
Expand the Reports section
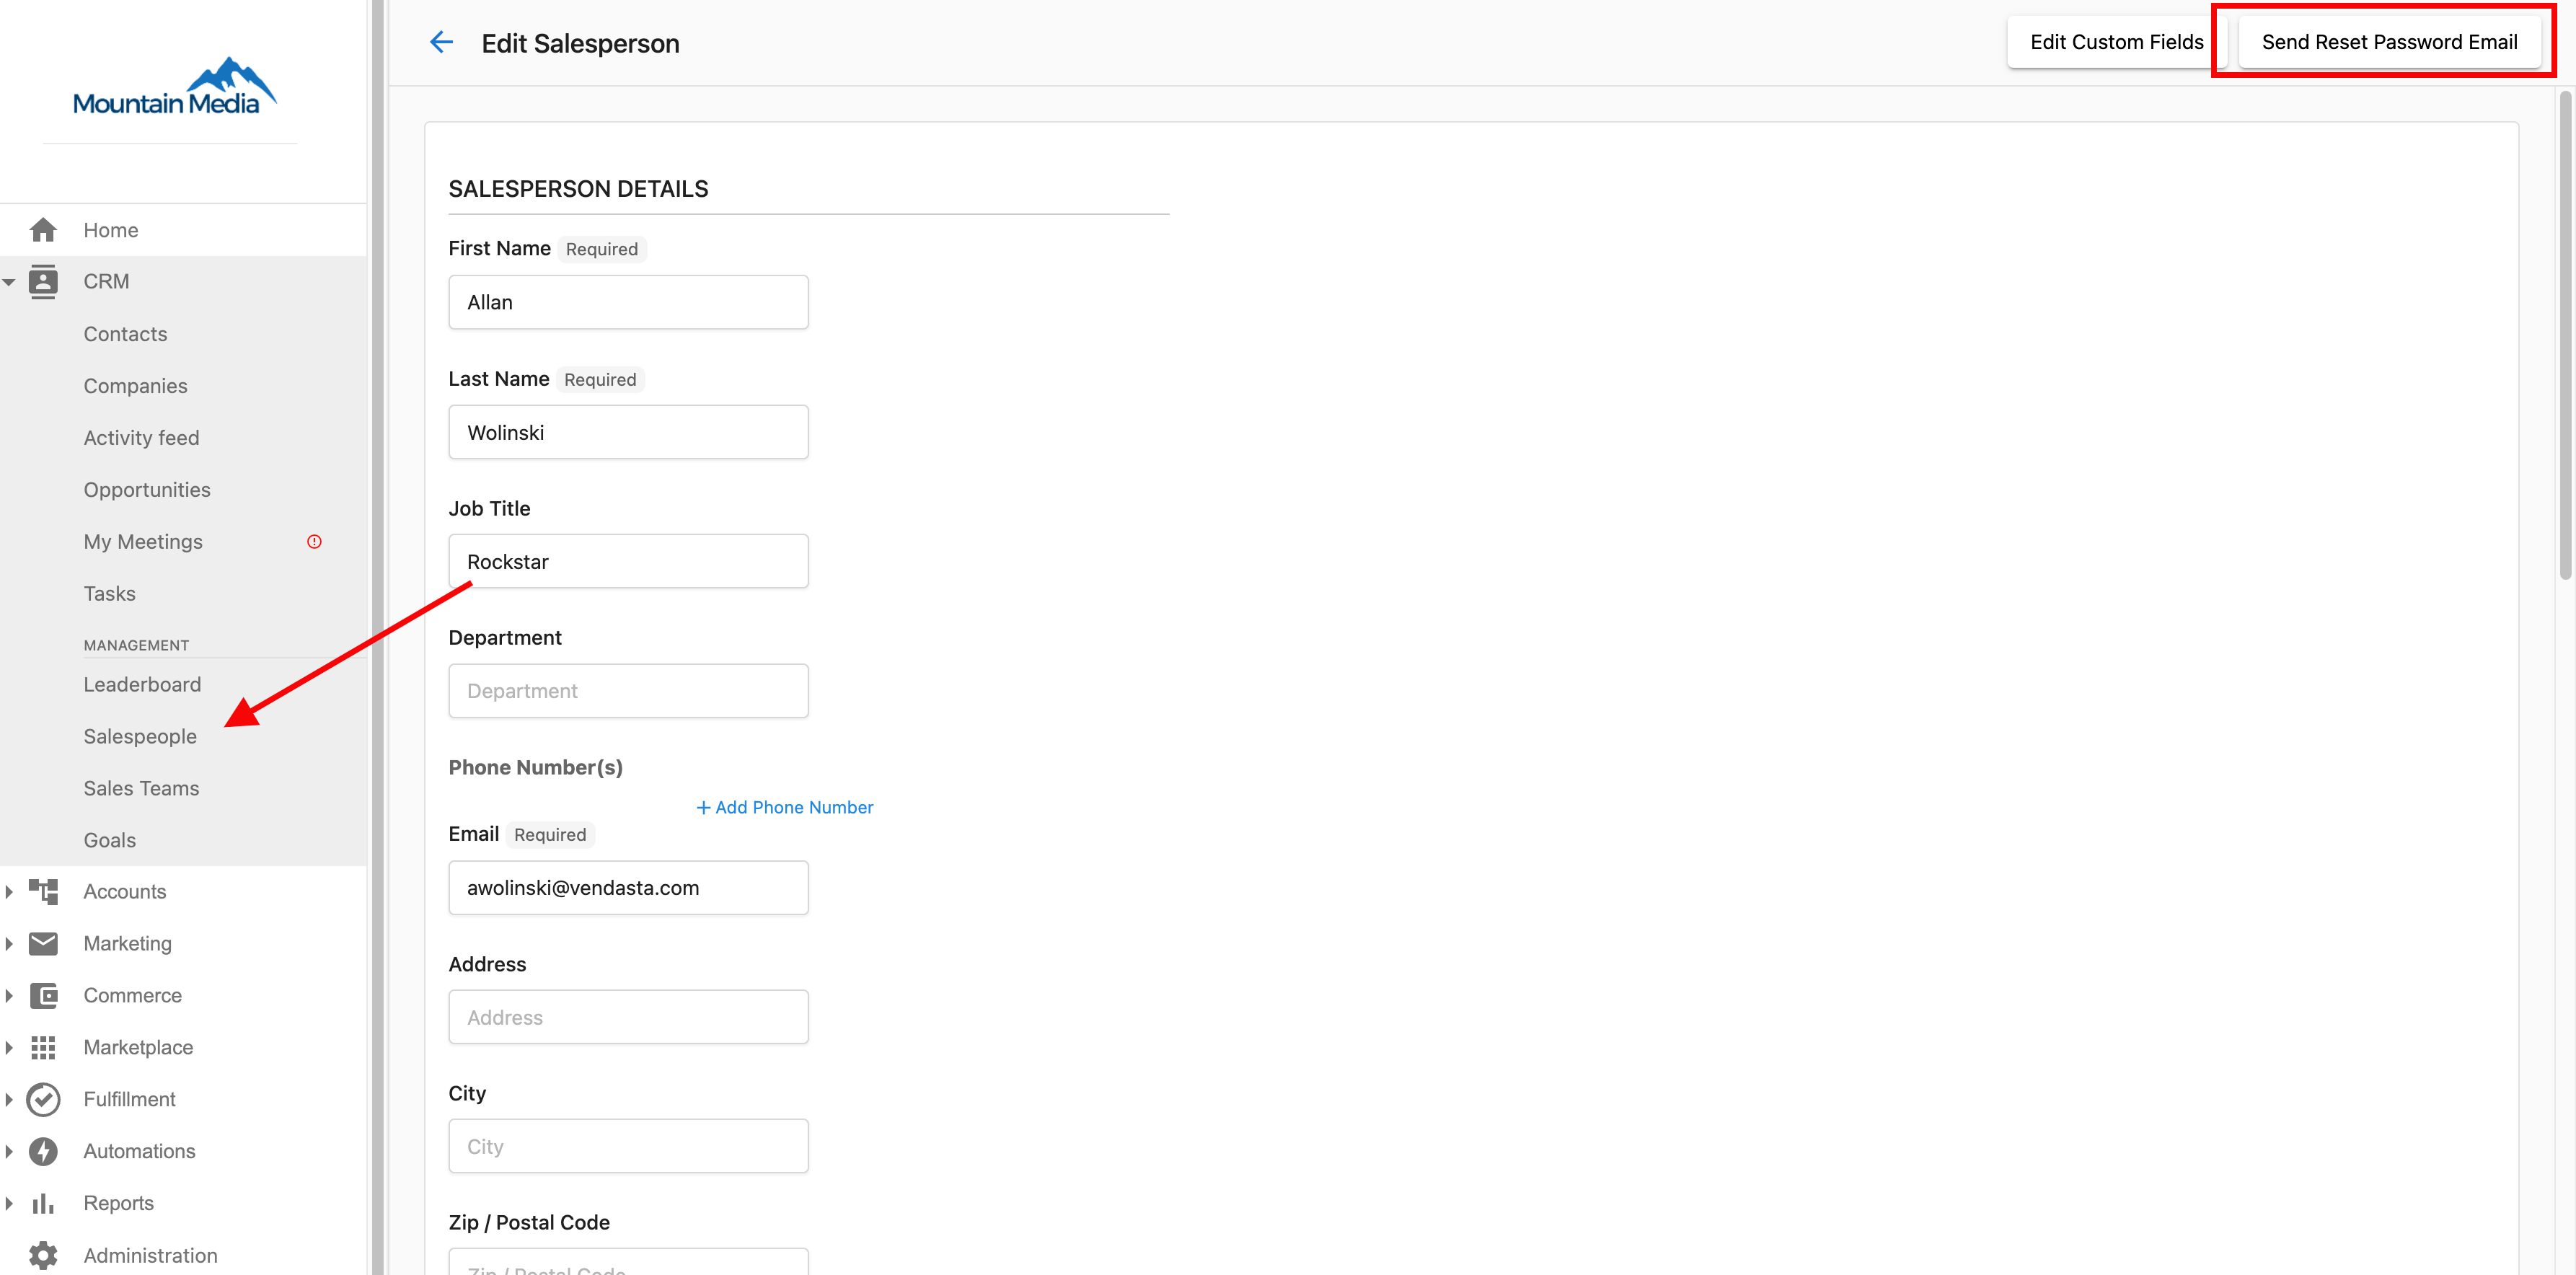[10, 1203]
